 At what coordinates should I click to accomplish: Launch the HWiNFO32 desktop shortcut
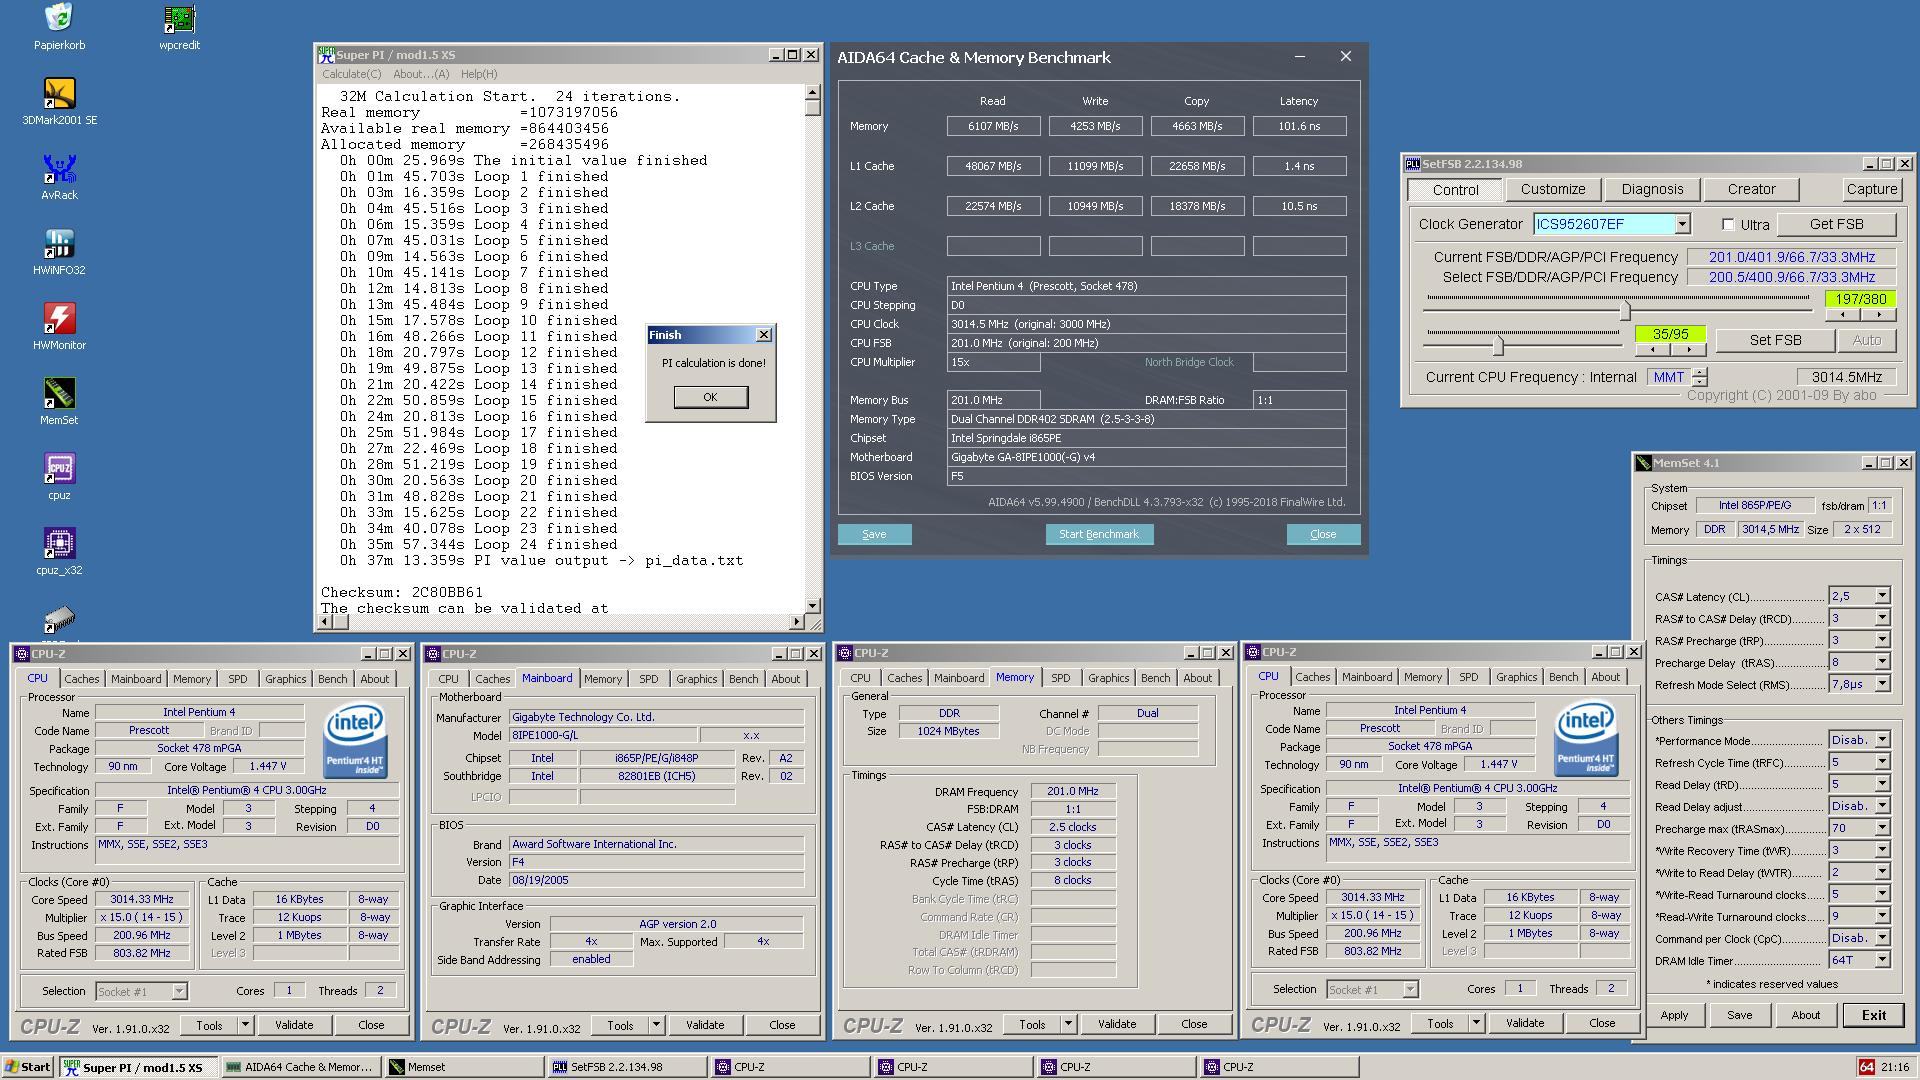pos(59,245)
